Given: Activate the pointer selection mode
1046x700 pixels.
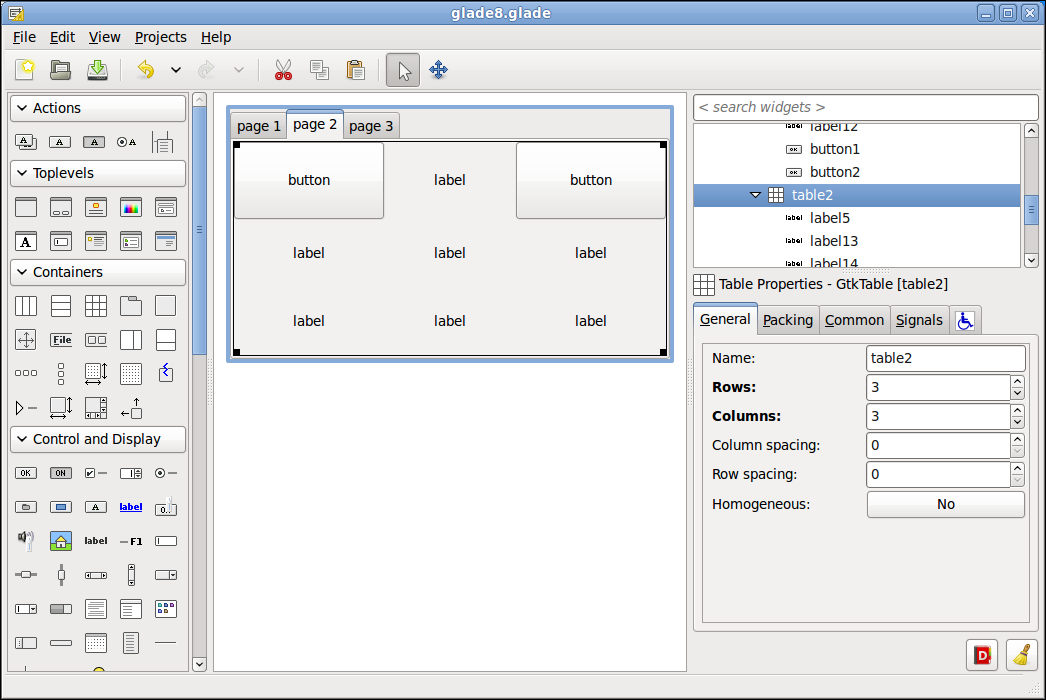Looking at the screenshot, I should pyautogui.click(x=403, y=70).
